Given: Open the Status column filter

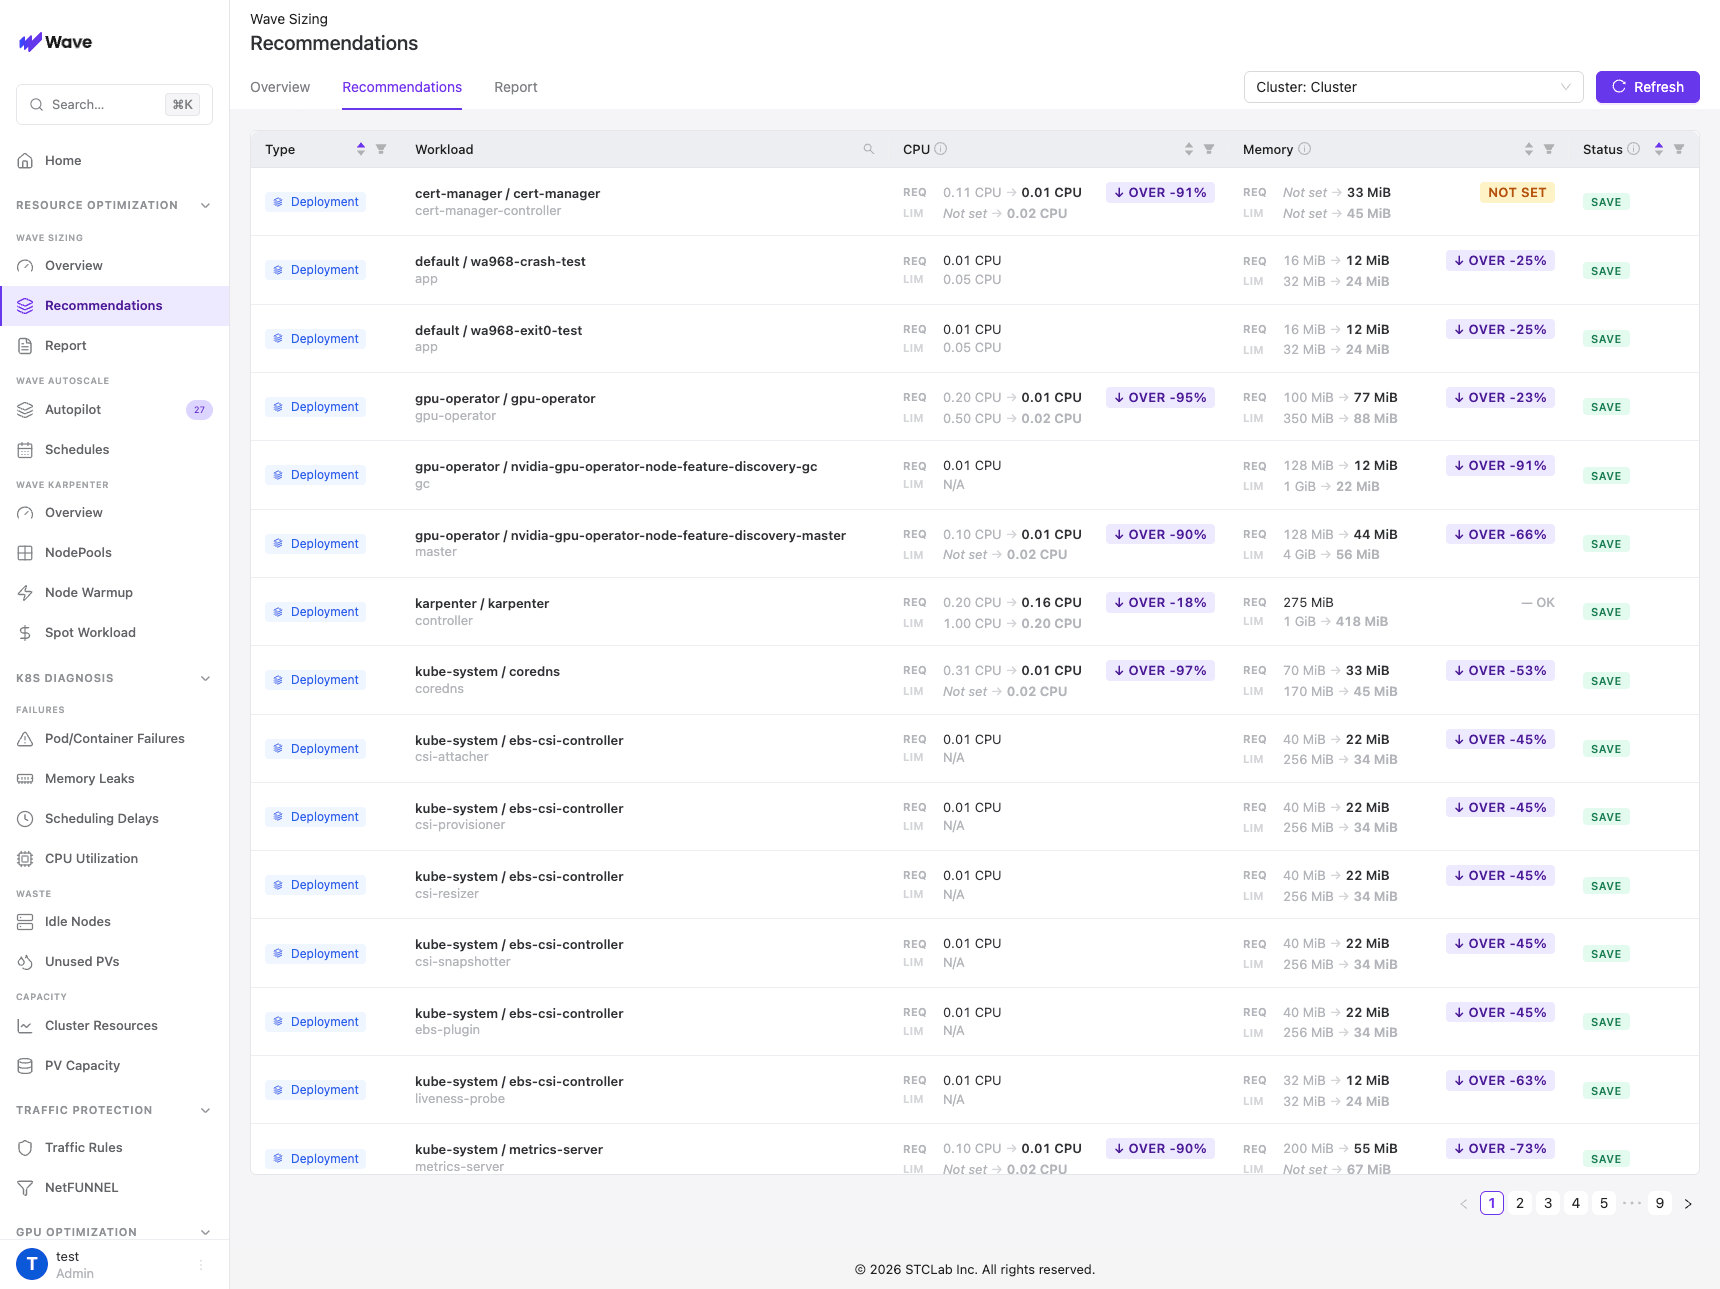Looking at the screenshot, I should point(1679,149).
